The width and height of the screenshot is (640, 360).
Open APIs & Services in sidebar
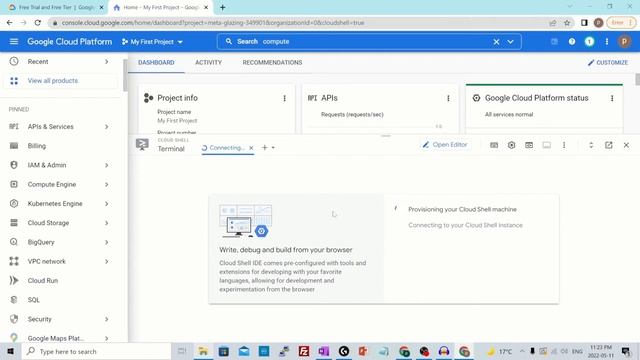pyautogui.click(x=51, y=127)
